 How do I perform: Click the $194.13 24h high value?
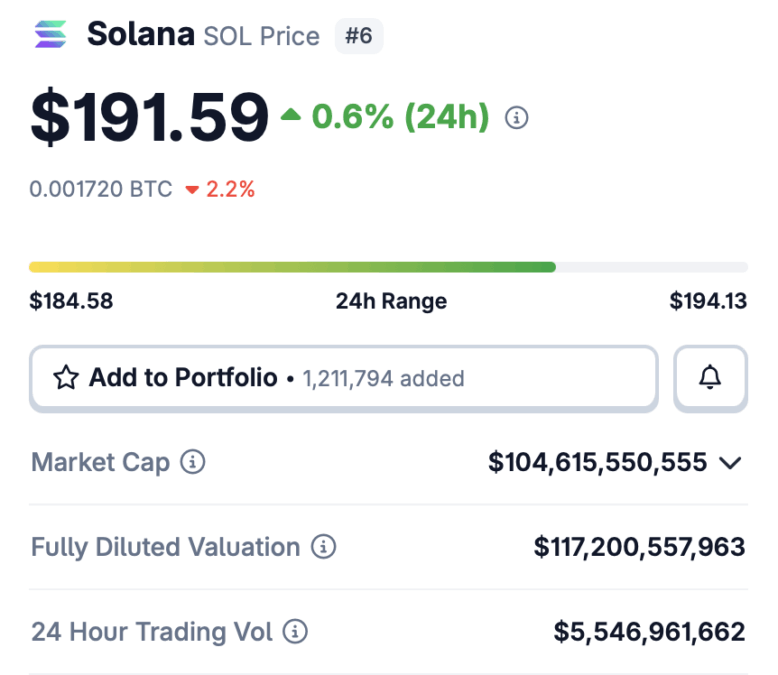coord(708,301)
